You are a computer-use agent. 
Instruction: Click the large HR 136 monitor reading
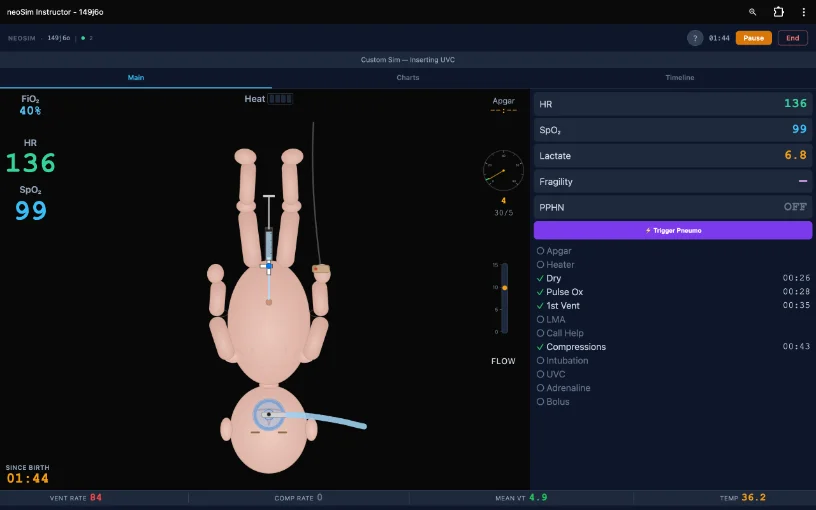point(30,163)
